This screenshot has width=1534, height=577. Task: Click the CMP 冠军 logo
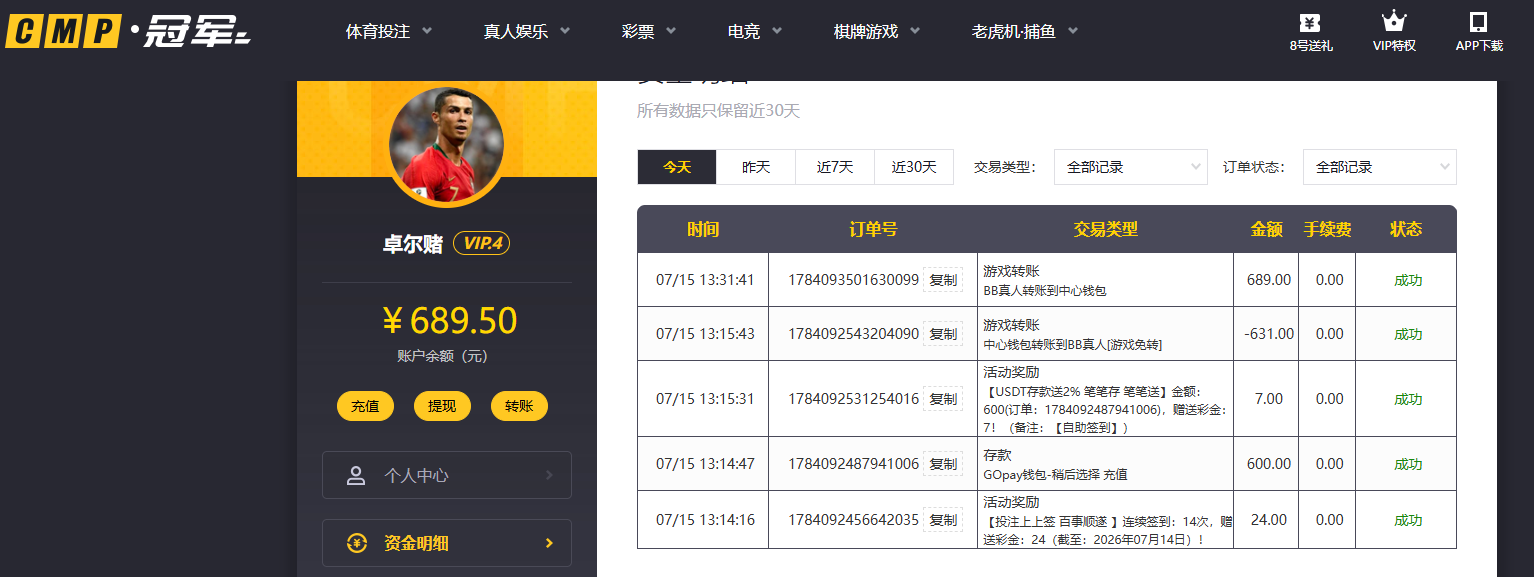pyautogui.click(x=128, y=31)
